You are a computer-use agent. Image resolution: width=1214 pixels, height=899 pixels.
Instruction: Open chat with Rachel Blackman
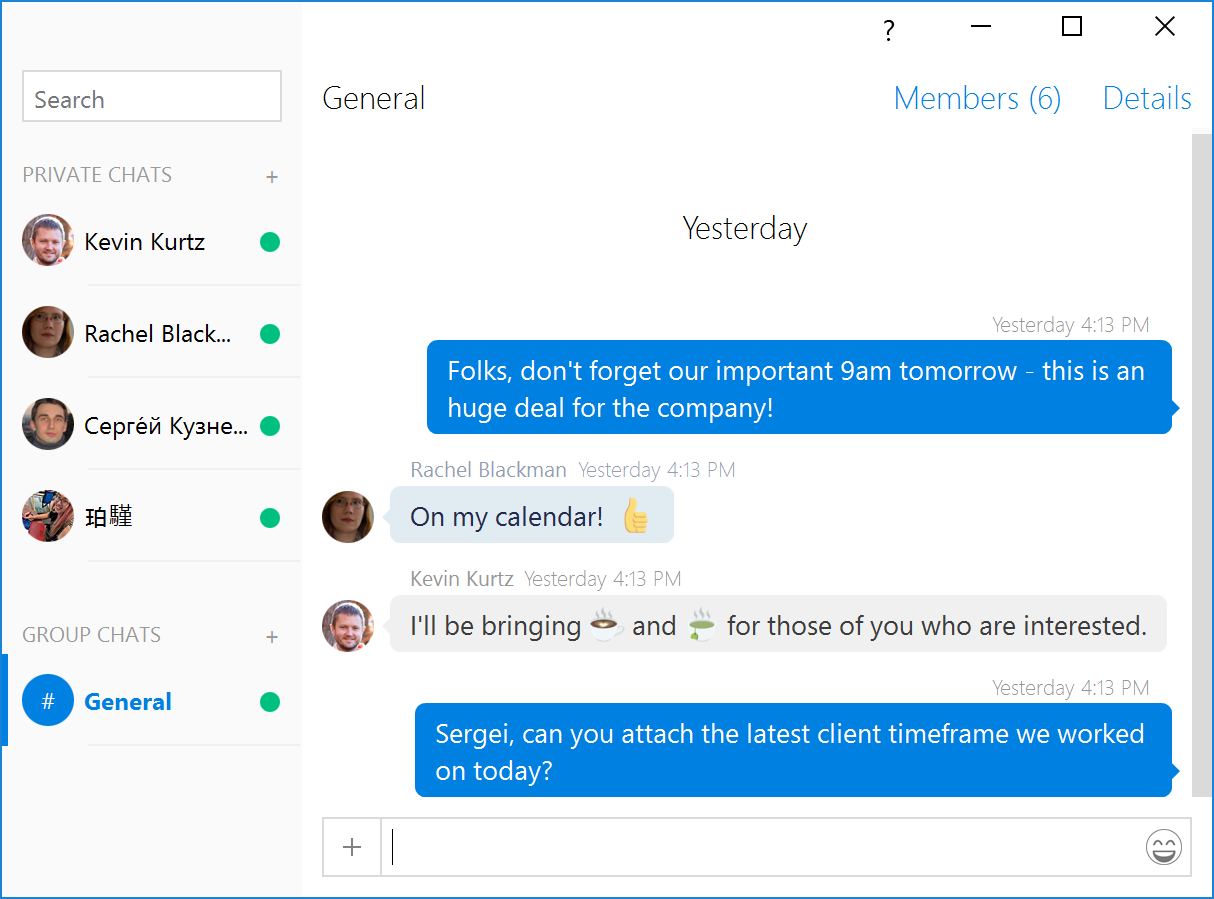tap(158, 334)
